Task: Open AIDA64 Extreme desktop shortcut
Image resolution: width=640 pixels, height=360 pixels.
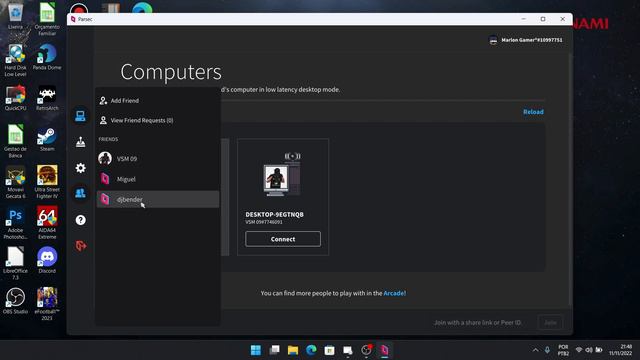Action: click(x=47, y=223)
